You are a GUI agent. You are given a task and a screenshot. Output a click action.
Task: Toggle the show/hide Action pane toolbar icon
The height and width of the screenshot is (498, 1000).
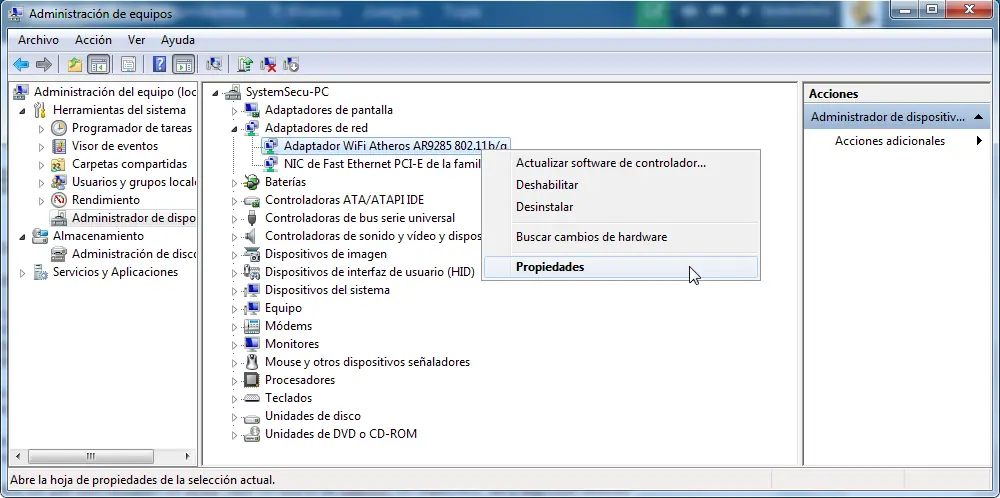coord(183,64)
